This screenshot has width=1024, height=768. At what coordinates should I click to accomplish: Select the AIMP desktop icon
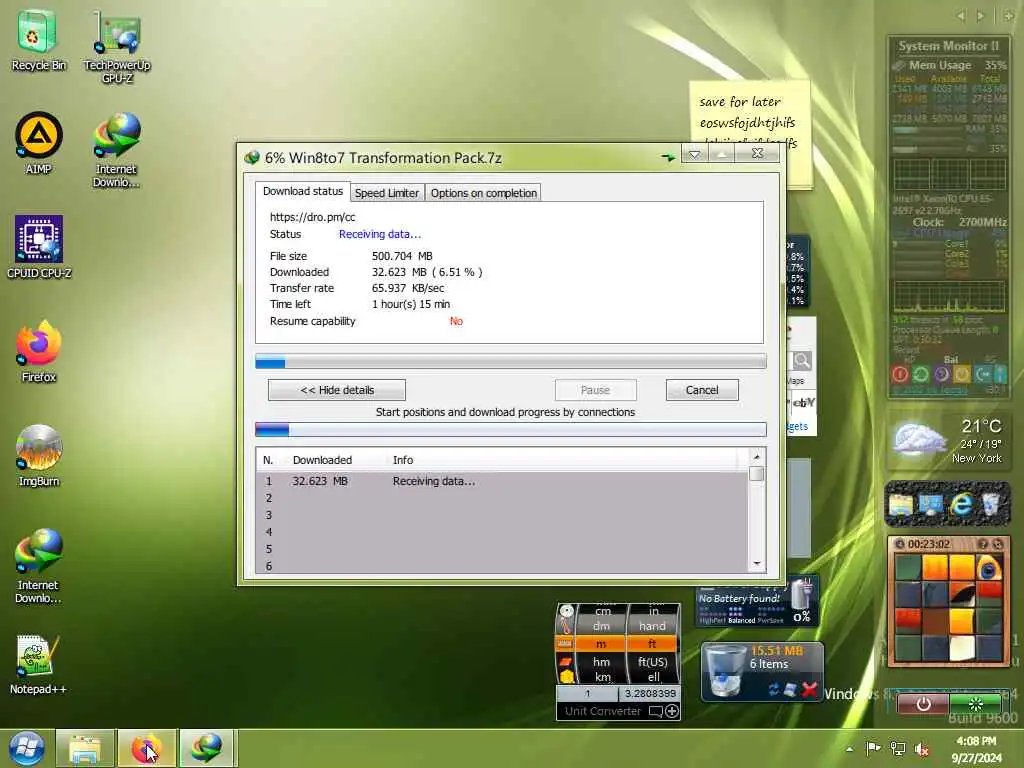click(x=39, y=142)
